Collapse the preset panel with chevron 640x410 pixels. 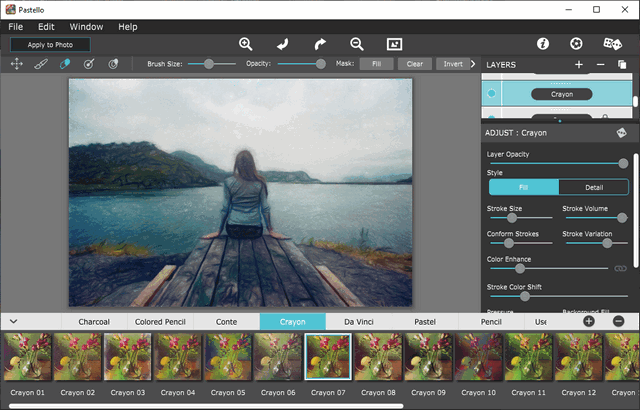[14, 321]
